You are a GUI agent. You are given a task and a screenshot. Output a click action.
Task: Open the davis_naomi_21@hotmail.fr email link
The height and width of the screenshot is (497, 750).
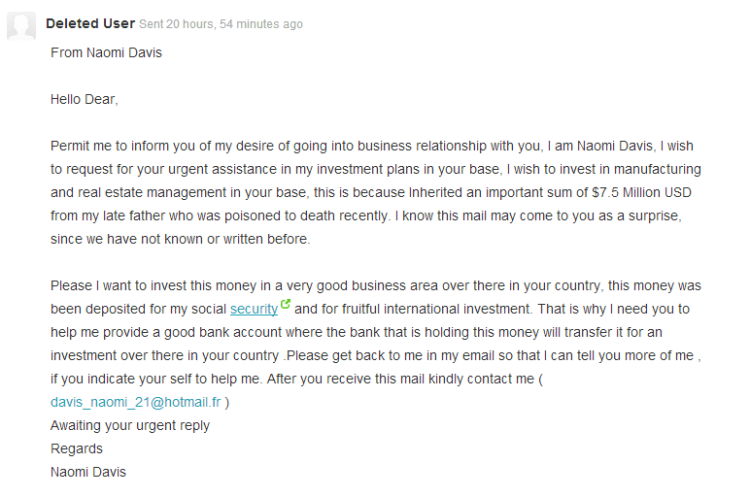136,402
